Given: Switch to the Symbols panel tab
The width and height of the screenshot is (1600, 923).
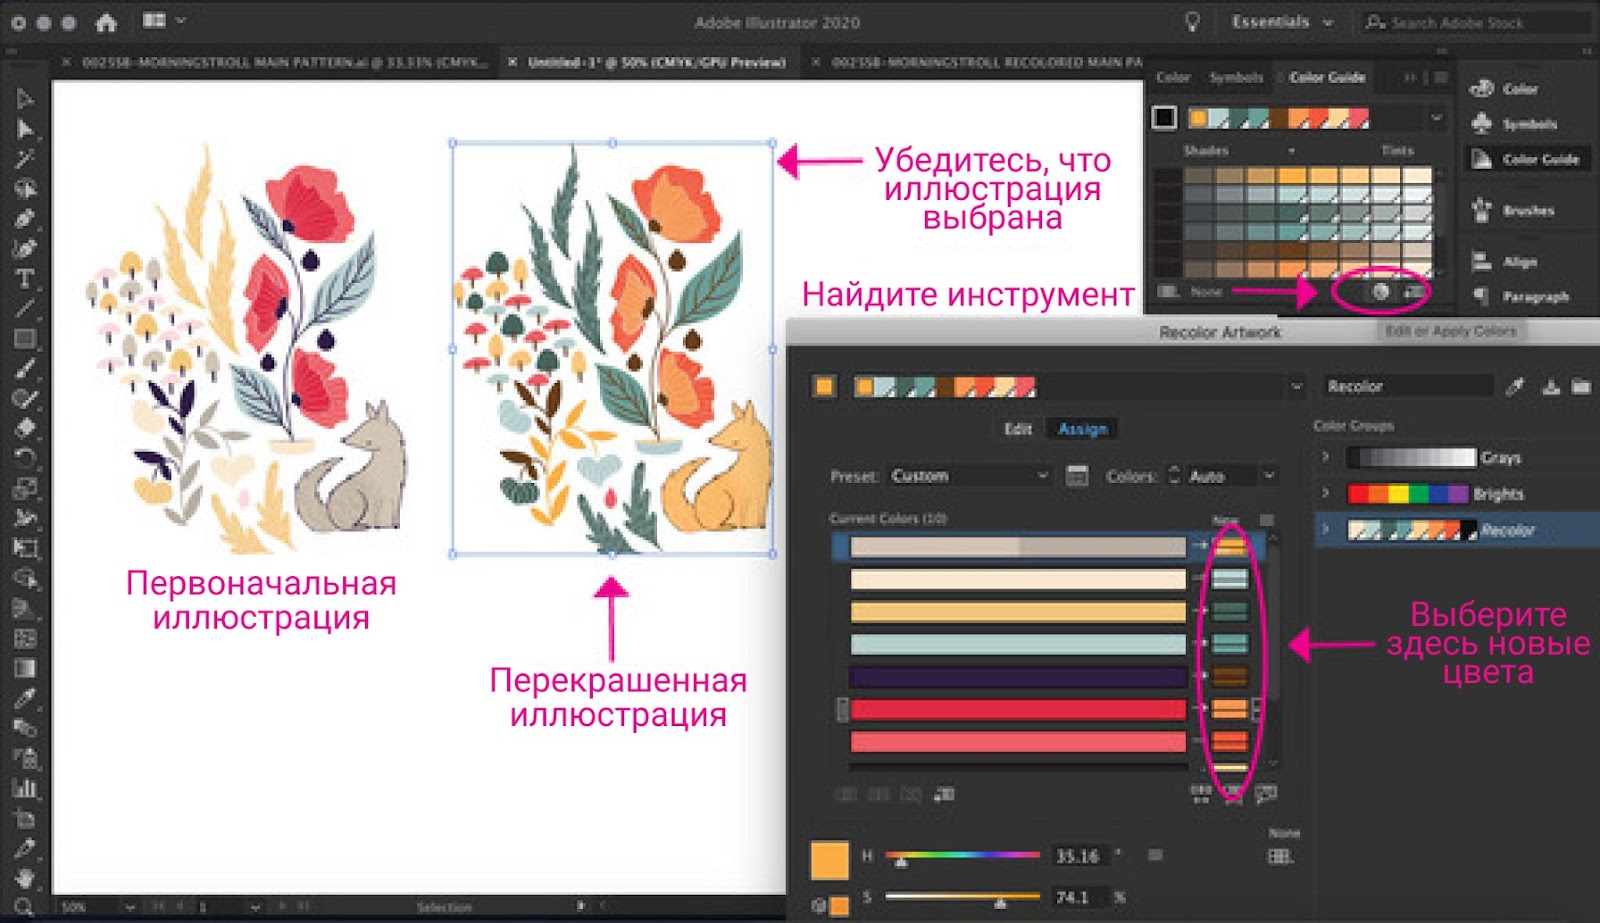Looking at the screenshot, I should [1236, 77].
